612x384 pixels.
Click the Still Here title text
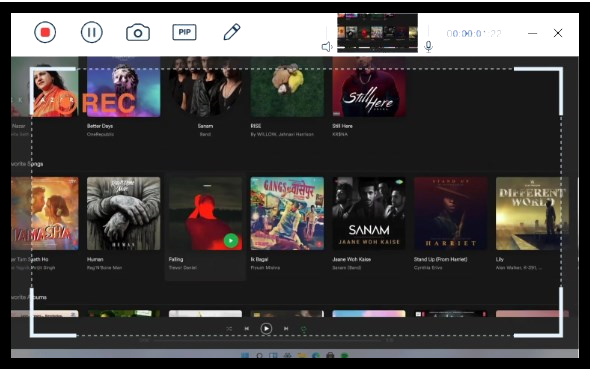[342, 126]
